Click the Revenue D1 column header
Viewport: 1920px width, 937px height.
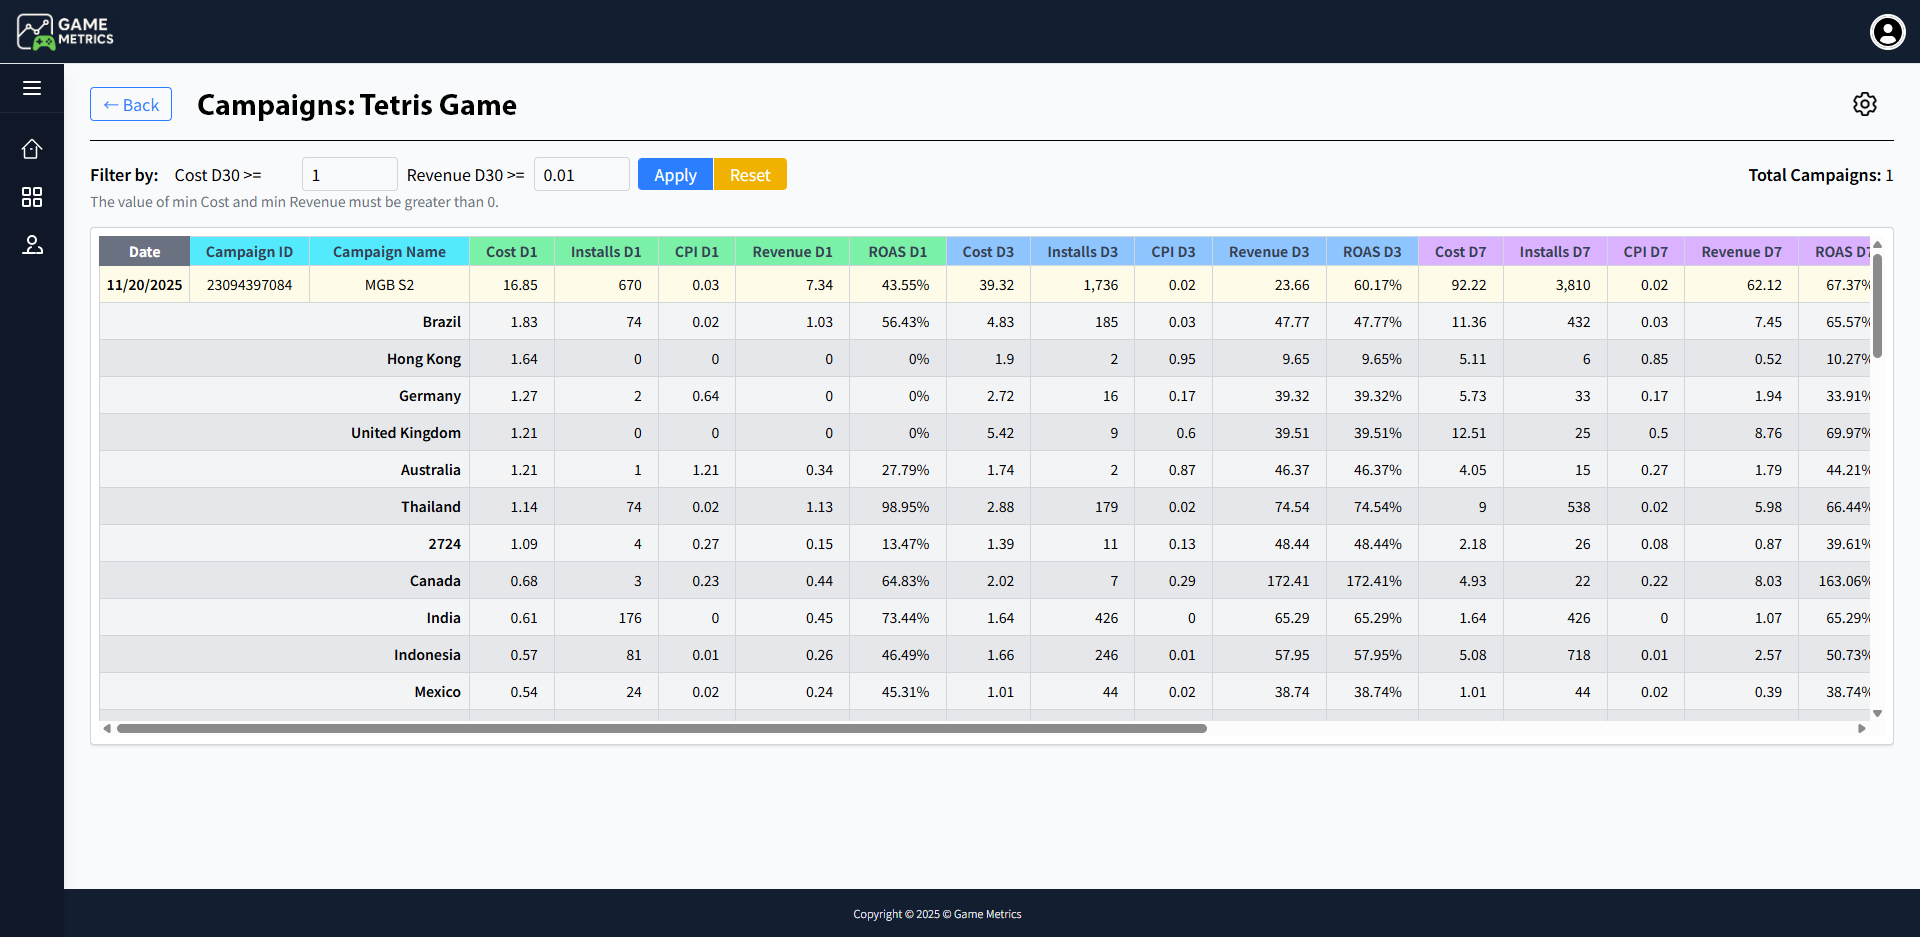tap(792, 252)
